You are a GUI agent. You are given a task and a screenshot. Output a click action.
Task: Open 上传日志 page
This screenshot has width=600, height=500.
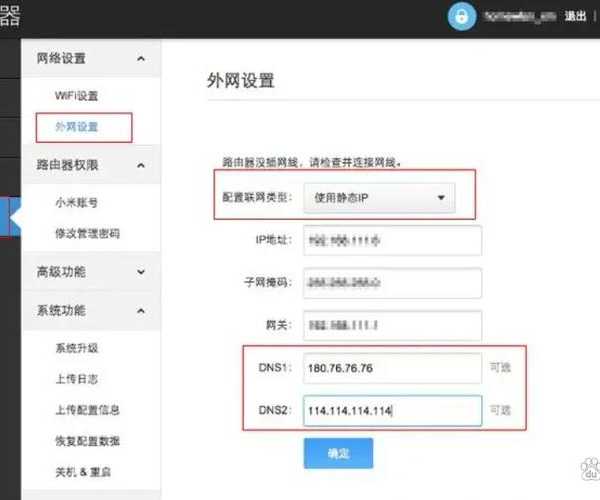click(76, 379)
